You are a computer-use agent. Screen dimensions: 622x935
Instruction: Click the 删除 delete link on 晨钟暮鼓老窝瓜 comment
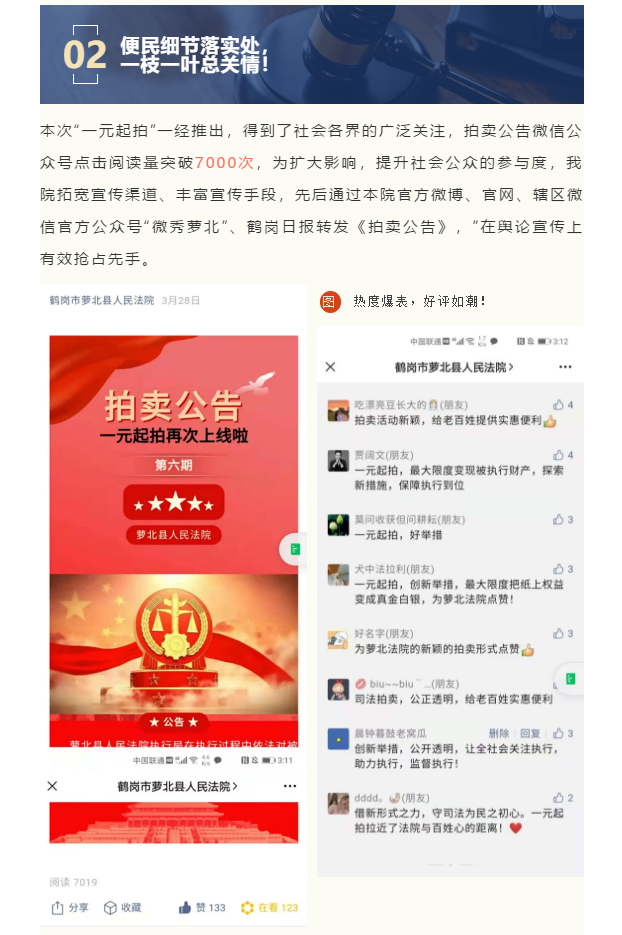499,733
